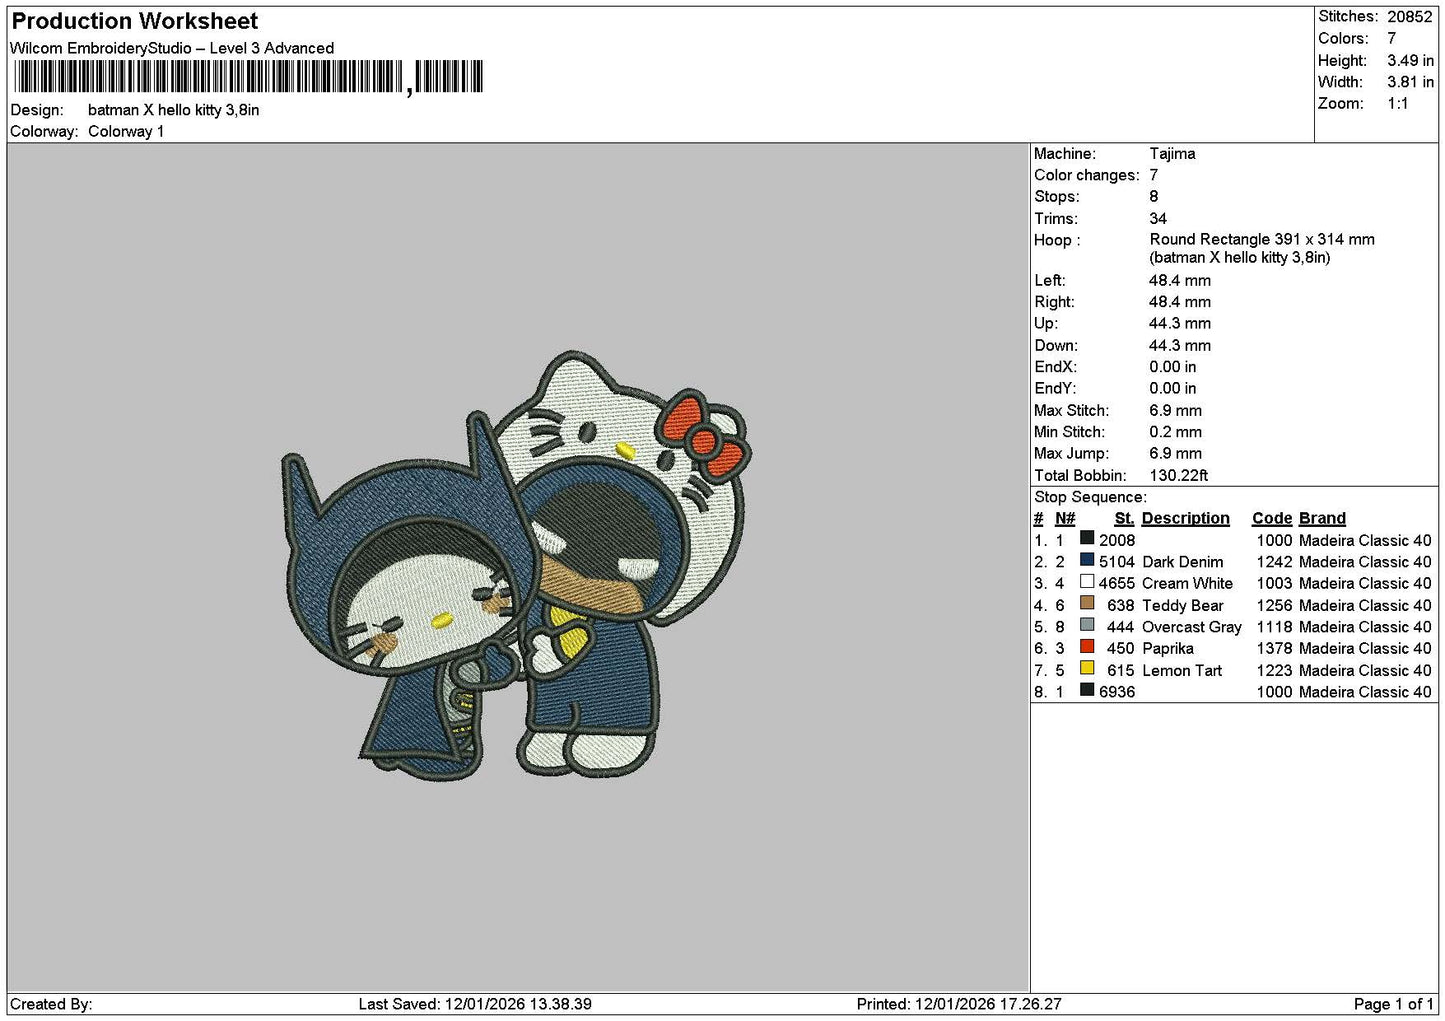Click the 'St.' column header
1445x1021 pixels.
click(x=1124, y=518)
